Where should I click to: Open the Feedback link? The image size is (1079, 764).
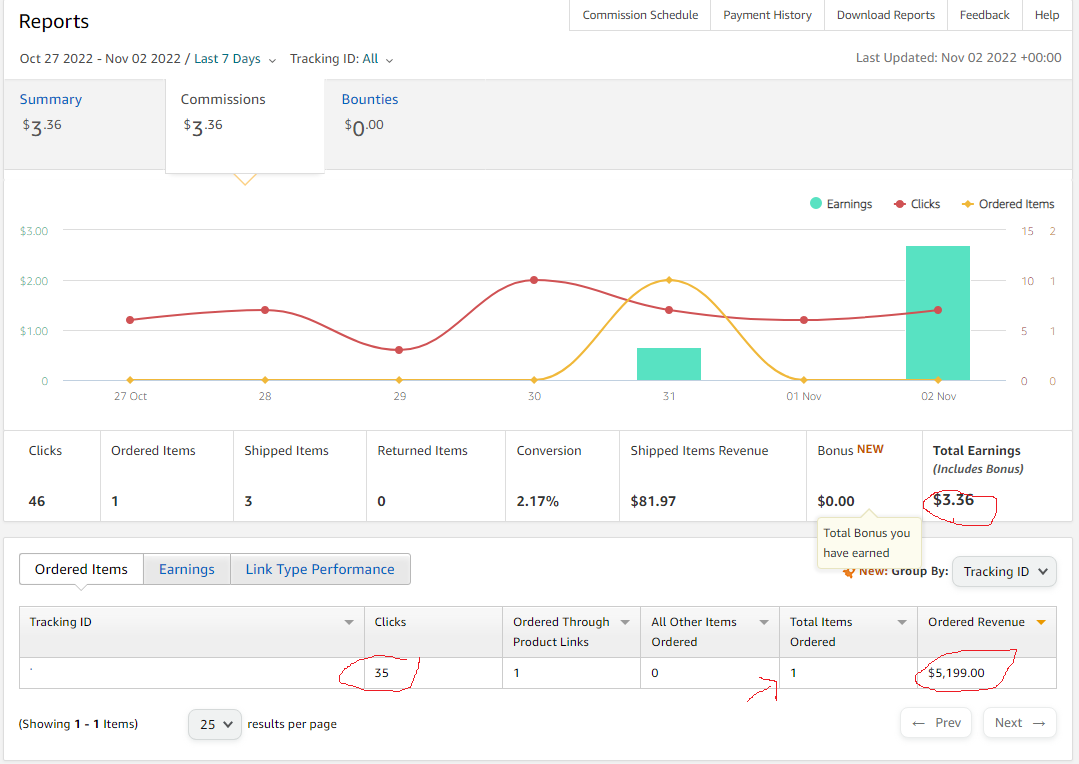click(x=984, y=15)
